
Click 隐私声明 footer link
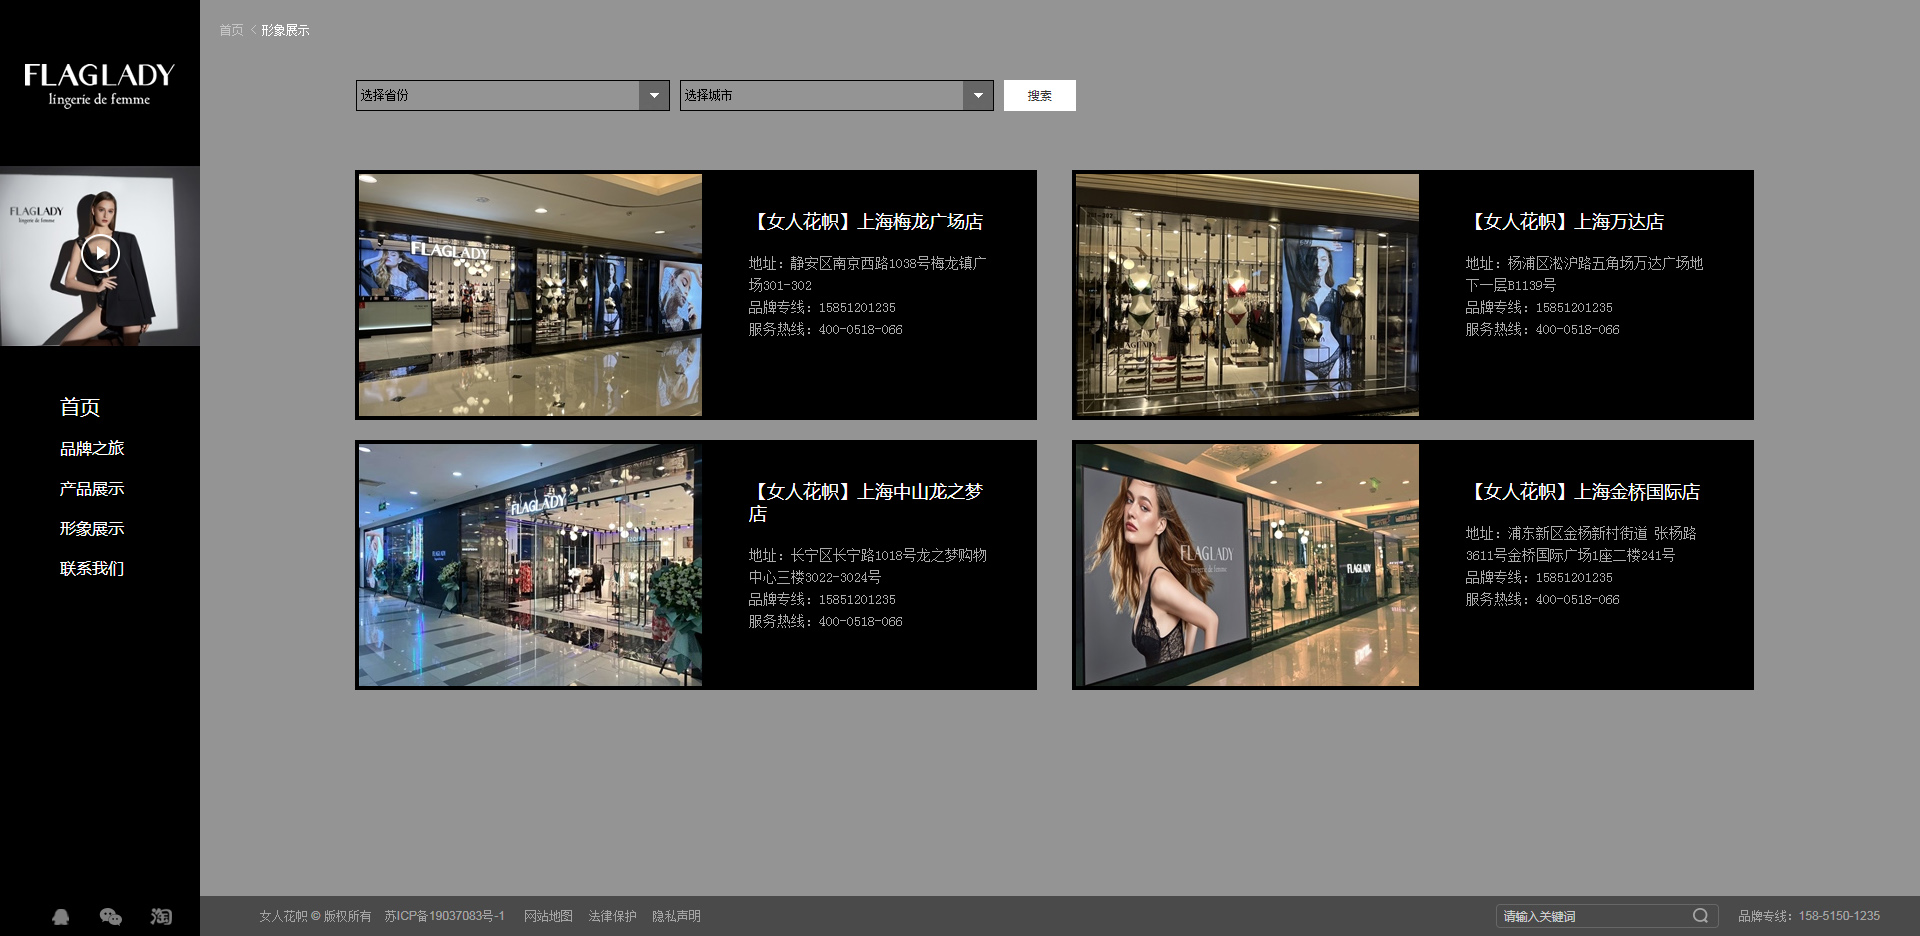tap(676, 916)
